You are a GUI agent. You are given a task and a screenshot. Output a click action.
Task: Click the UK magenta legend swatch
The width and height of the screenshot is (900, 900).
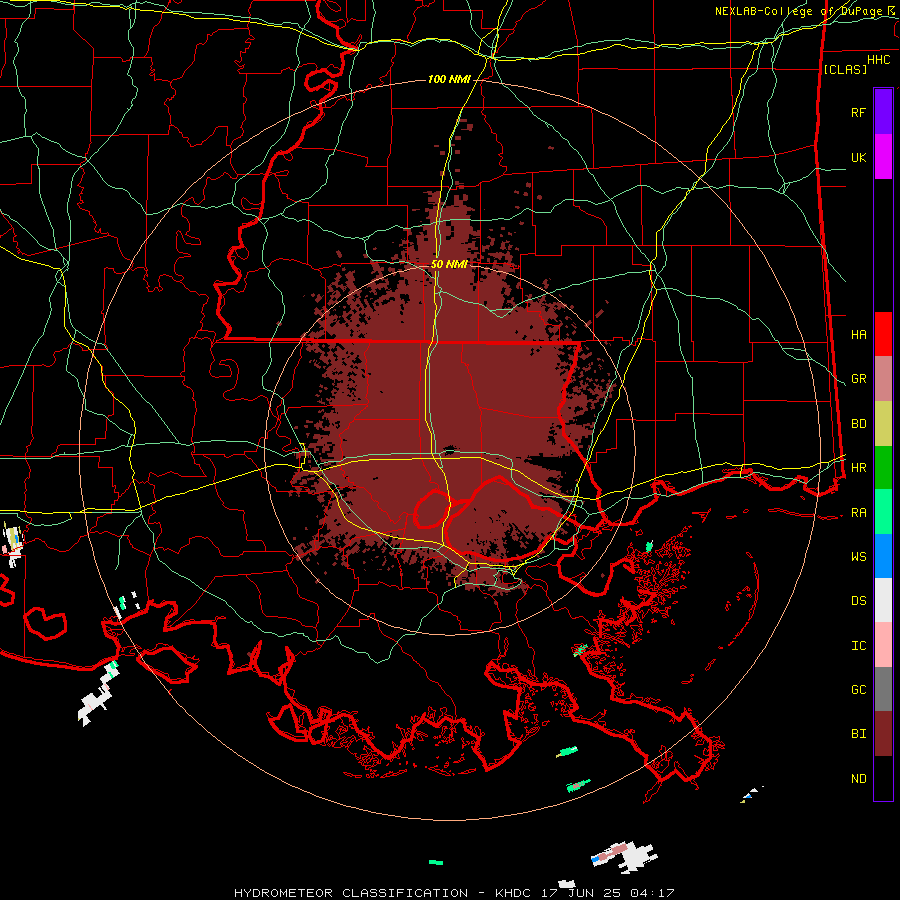pyautogui.click(x=883, y=157)
